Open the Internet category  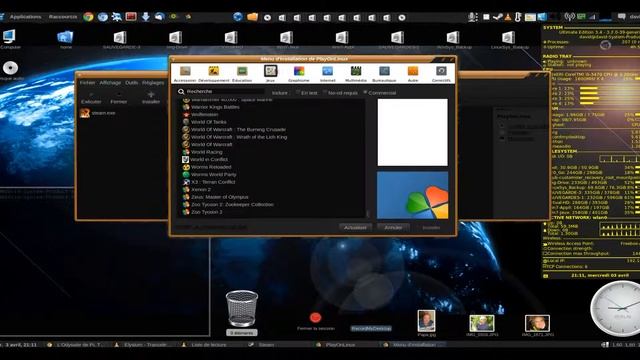click(327, 74)
